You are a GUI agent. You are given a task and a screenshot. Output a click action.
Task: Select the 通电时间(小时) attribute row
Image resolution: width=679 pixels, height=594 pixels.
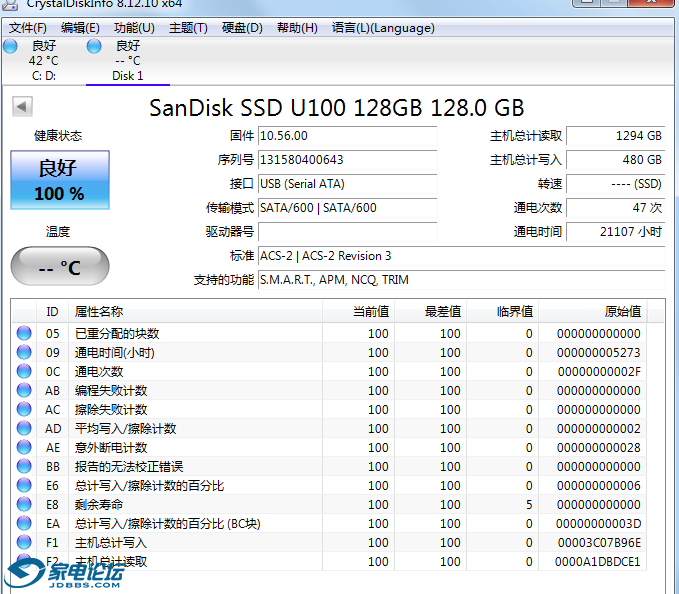click(329, 352)
